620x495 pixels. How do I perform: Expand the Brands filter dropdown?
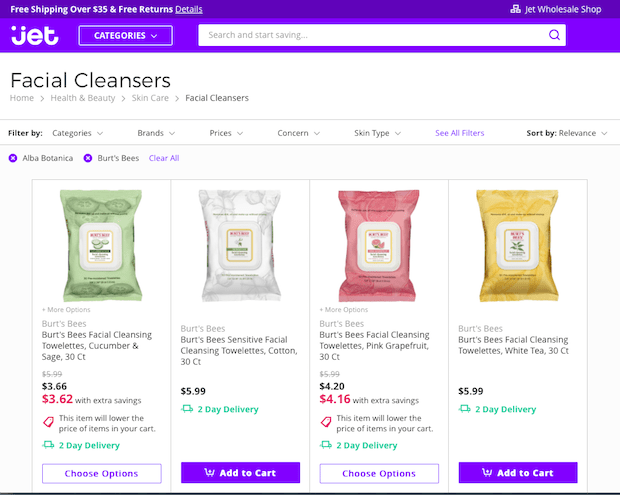156,133
